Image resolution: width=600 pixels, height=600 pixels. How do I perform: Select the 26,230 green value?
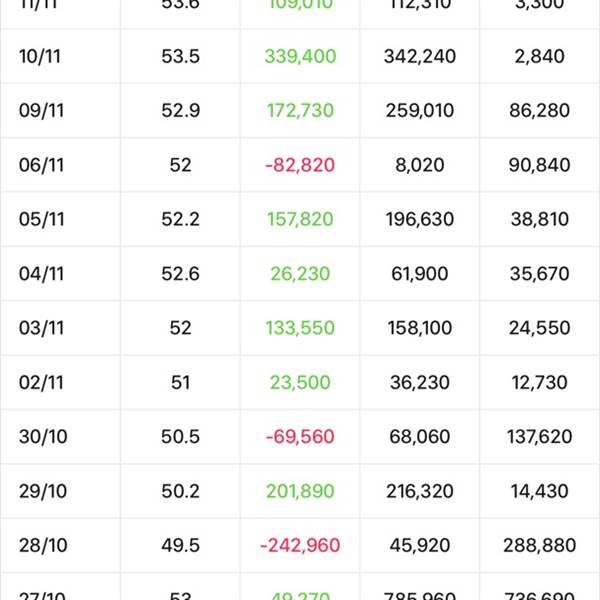(x=300, y=274)
